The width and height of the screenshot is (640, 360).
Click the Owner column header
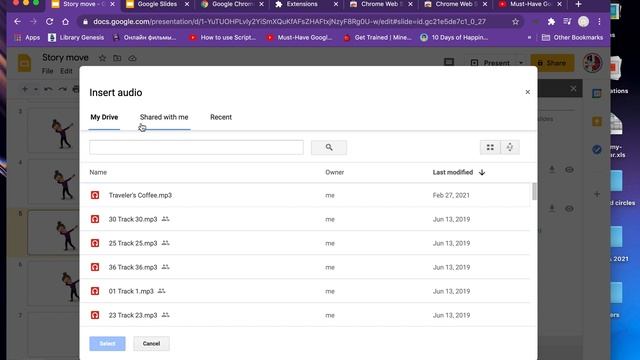pyautogui.click(x=334, y=172)
